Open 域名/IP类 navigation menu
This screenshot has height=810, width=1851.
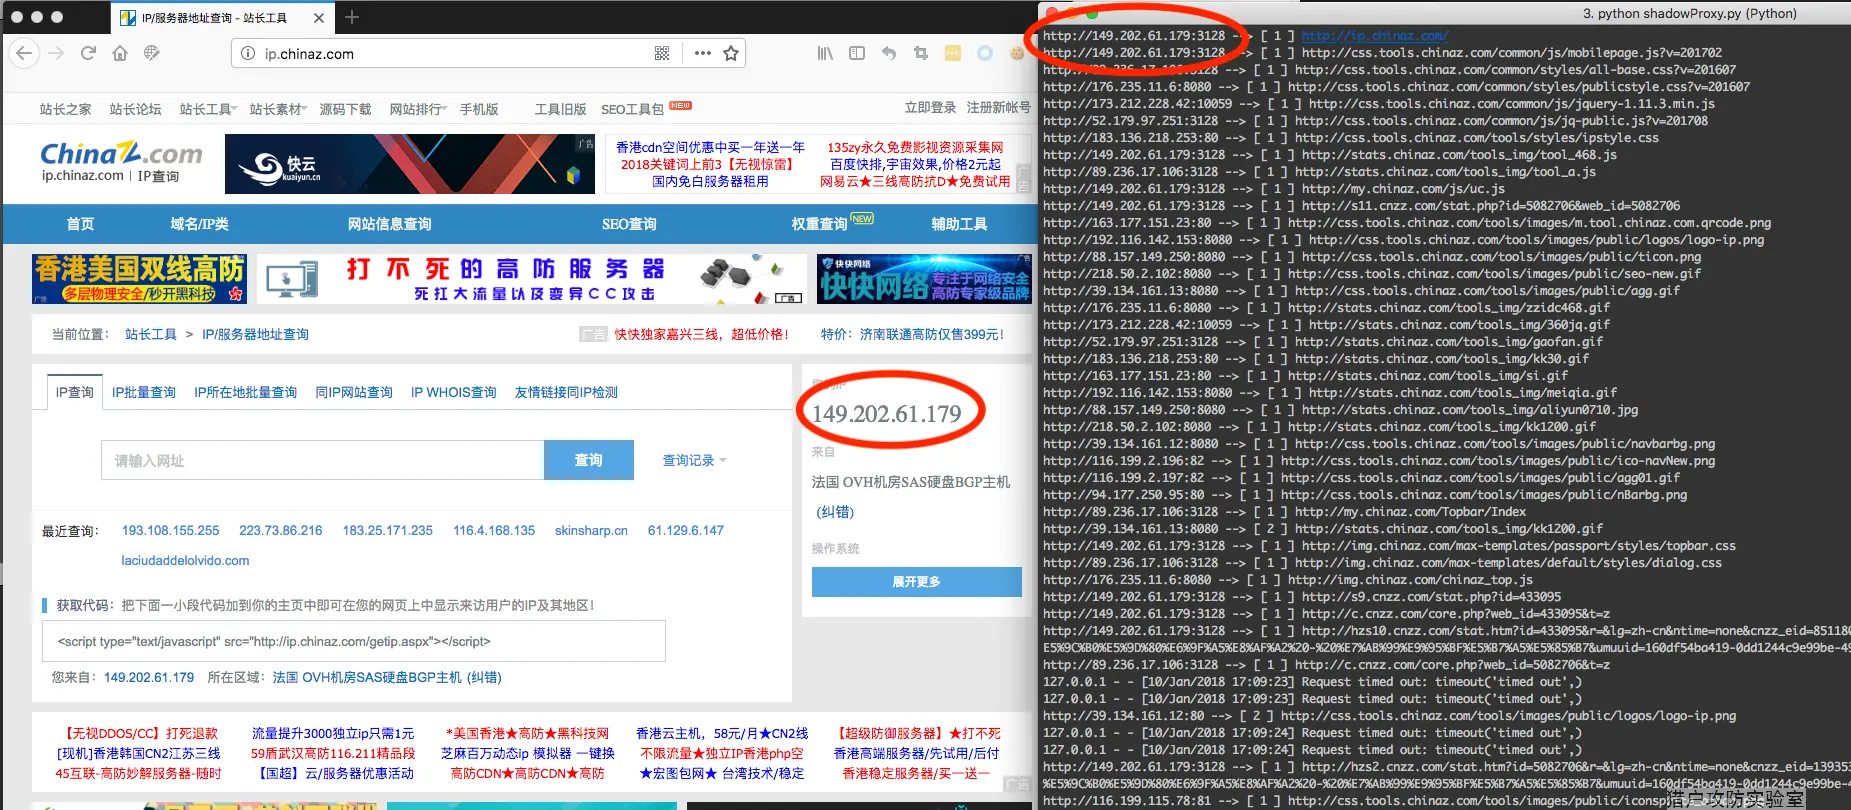pyautogui.click(x=200, y=224)
